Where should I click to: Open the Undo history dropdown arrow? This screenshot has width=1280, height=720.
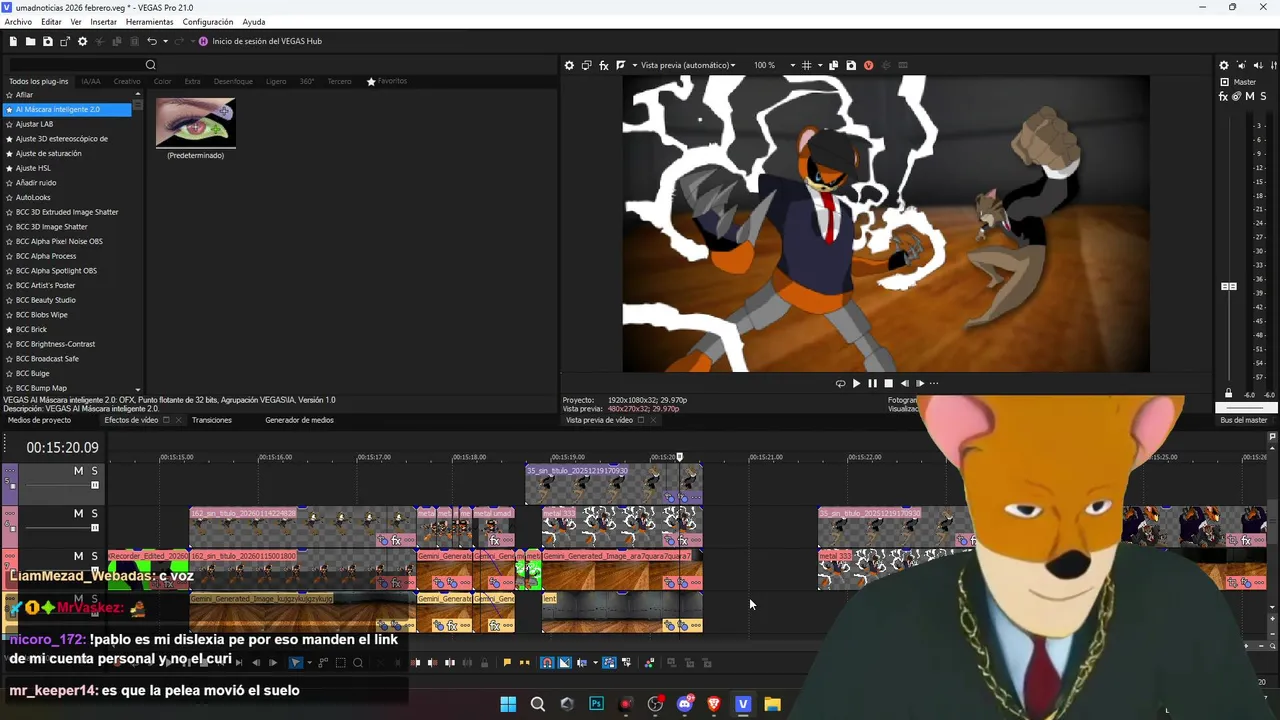tap(164, 41)
